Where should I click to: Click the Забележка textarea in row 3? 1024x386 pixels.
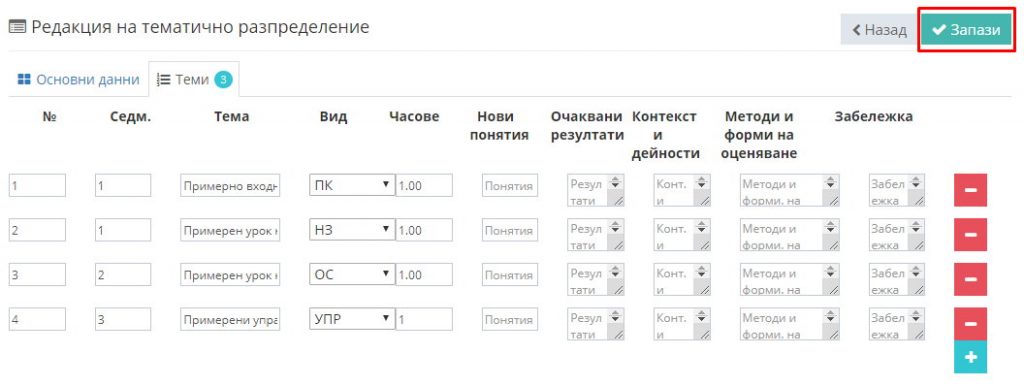tap(897, 280)
